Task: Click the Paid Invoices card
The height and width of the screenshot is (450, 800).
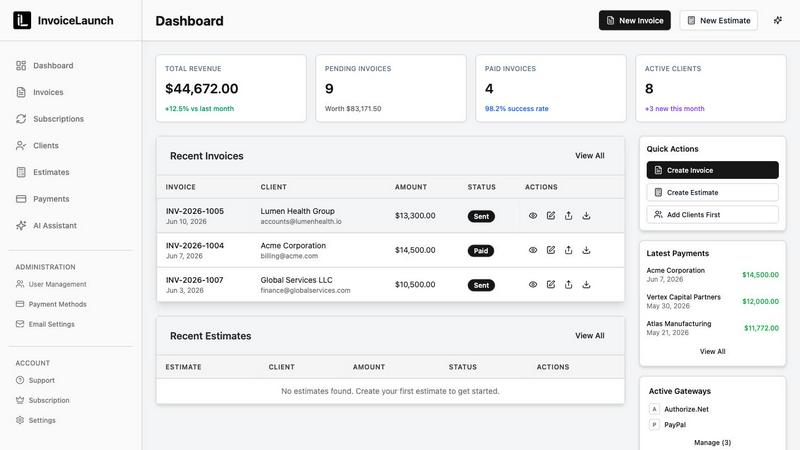Action: coord(551,88)
